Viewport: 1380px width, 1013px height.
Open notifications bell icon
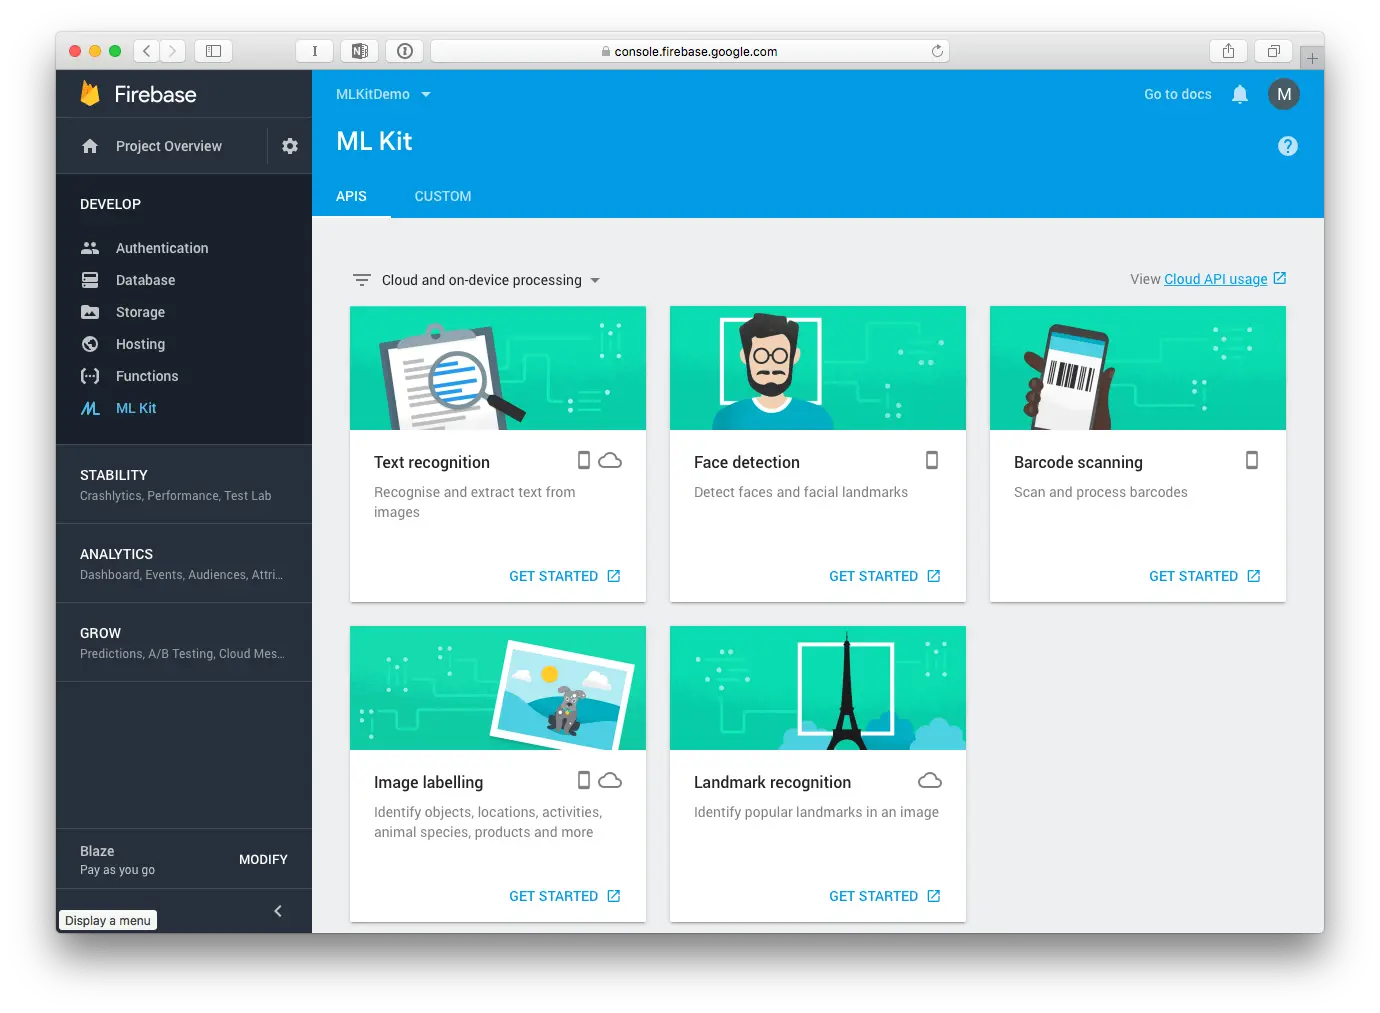click(1240, 94)
